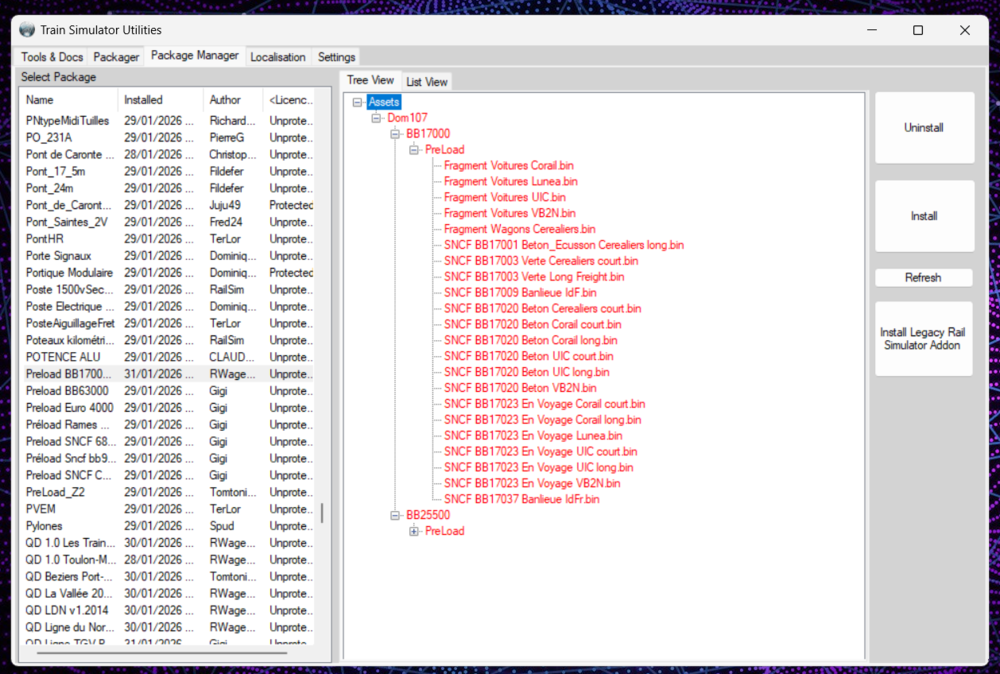Select the QD LDN v1.2014 package
Screen dimensions: 1000x674
169,611
